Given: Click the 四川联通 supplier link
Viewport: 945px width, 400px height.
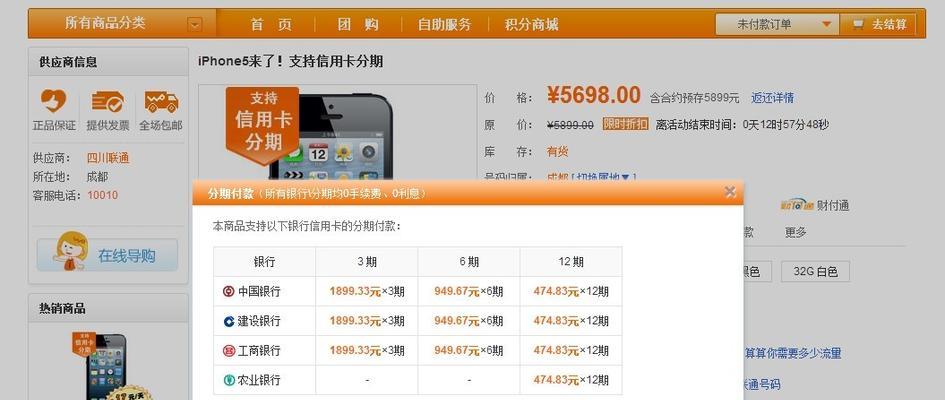Looking at the screenshot, I should (x=108, y=158).
